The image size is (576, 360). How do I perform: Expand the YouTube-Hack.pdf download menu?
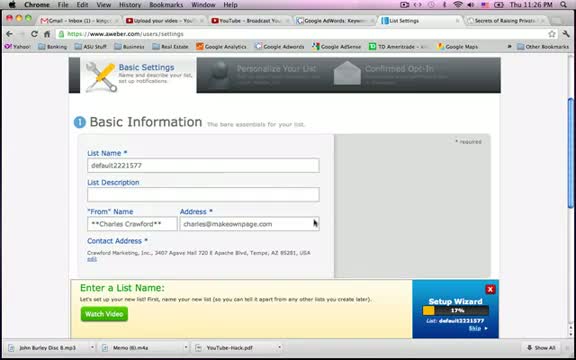(280, 348)
